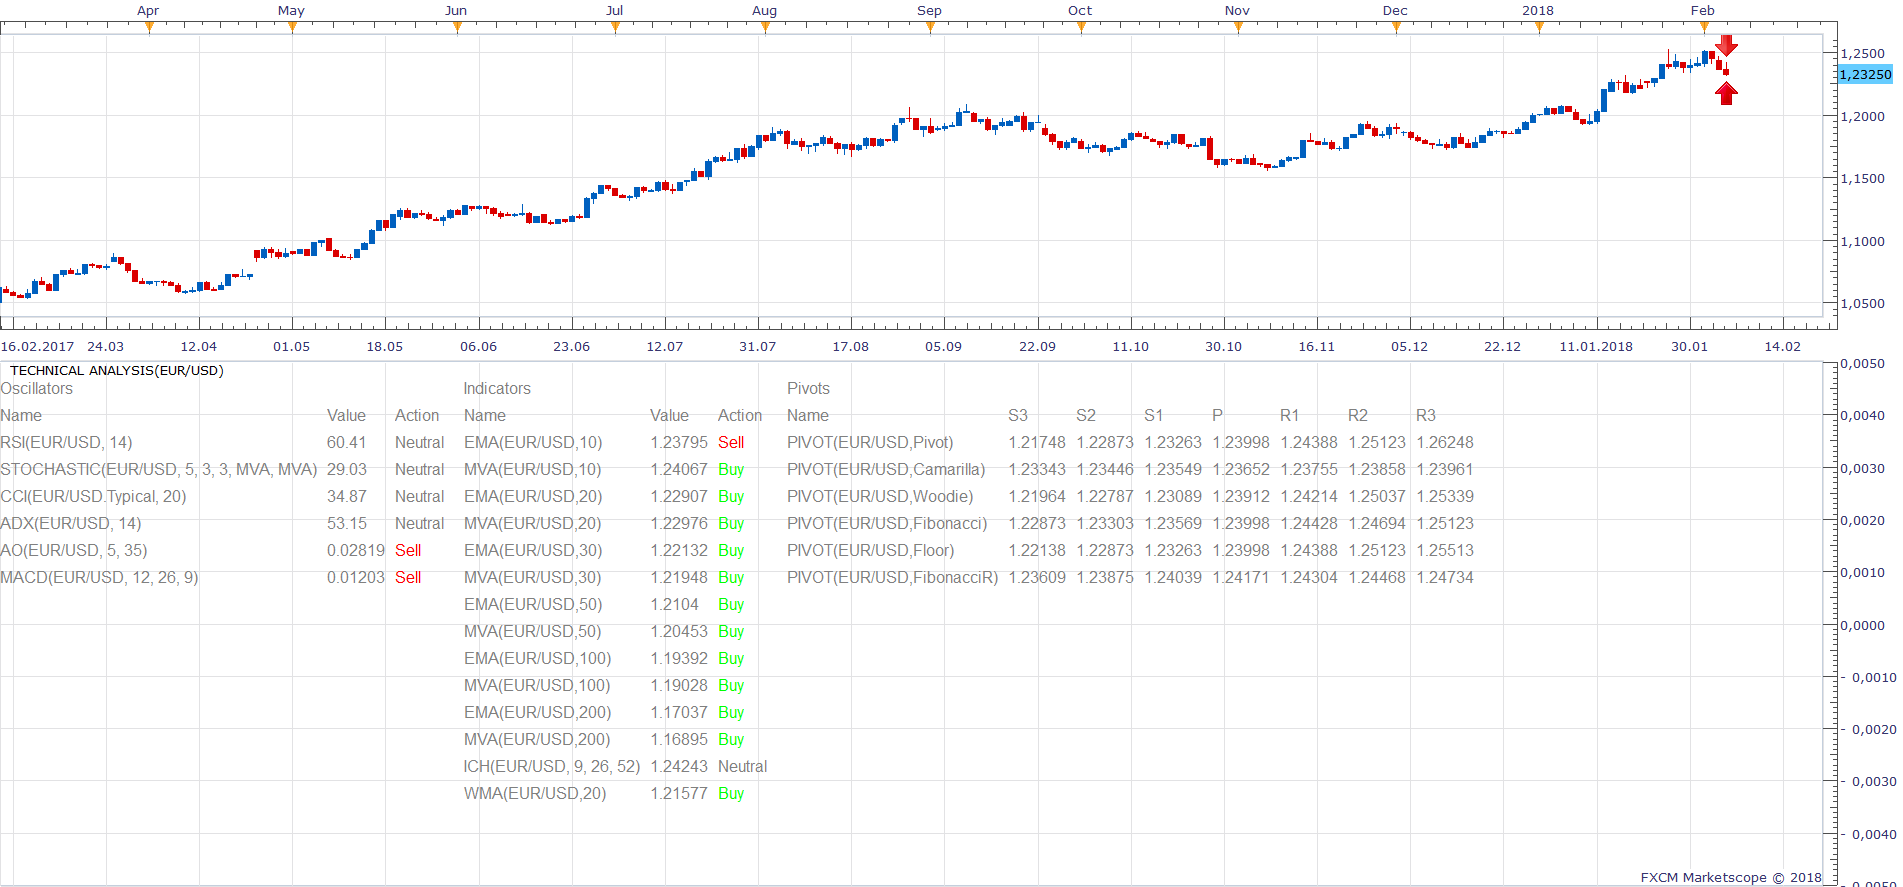The width and height of the screenshot is (1903, 887).
Task: Click the Pivot row R3 value 1.26248
Action: coord(1445,442)
